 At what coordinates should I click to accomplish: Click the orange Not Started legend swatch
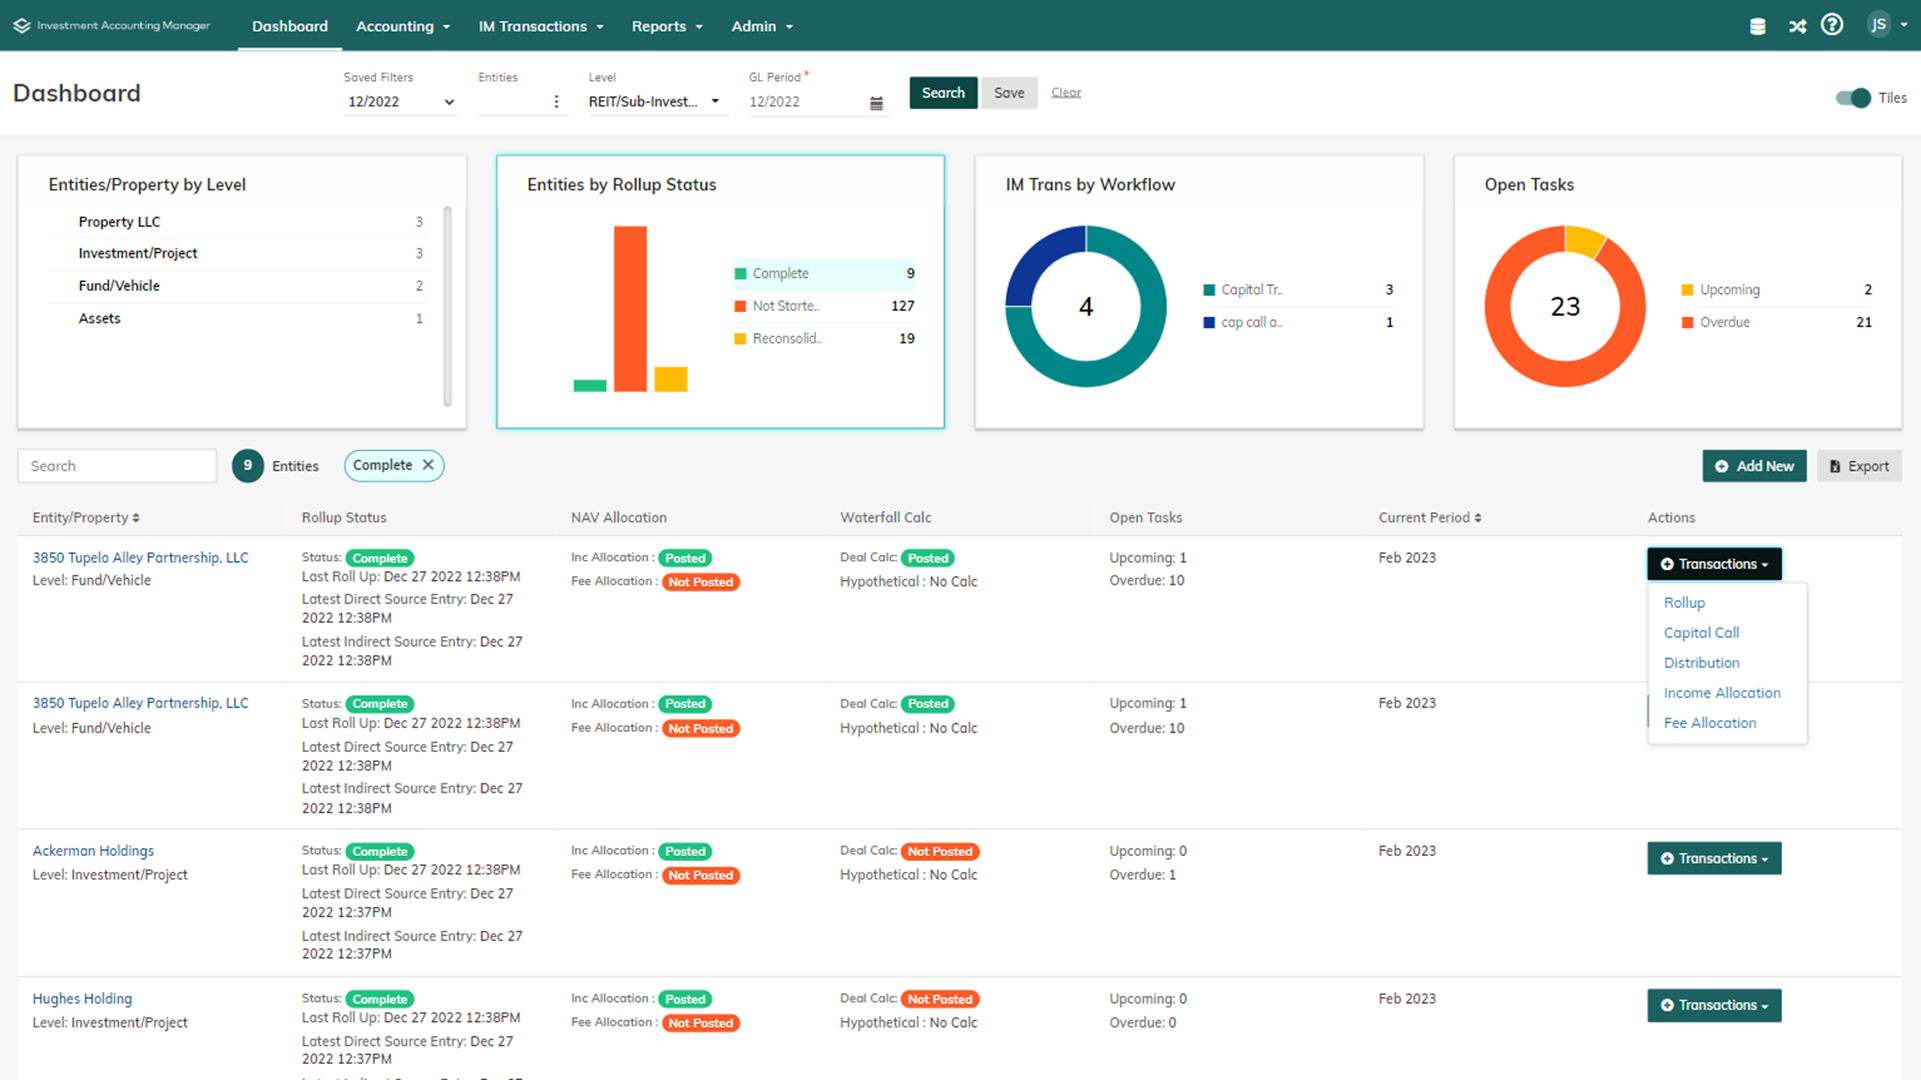pyautogui.click(x=740, y=307)
